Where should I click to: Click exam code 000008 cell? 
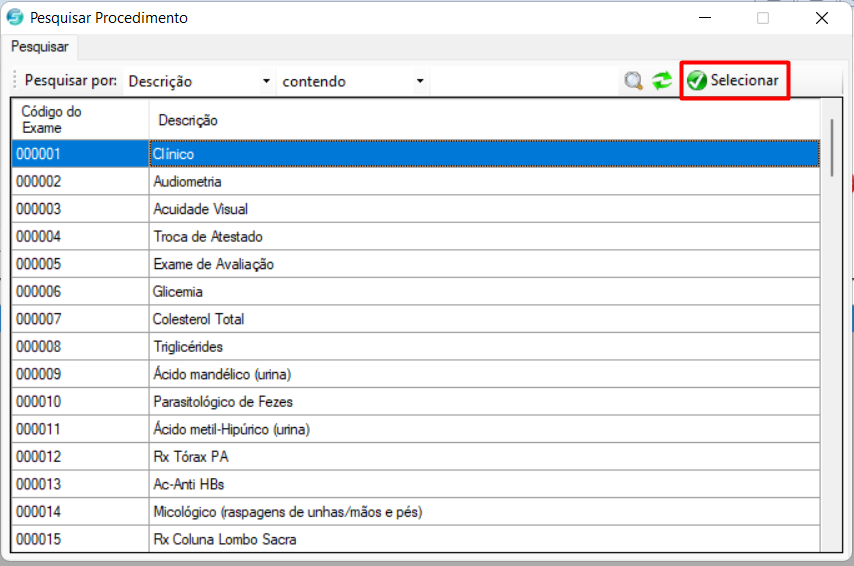(80, 346)
